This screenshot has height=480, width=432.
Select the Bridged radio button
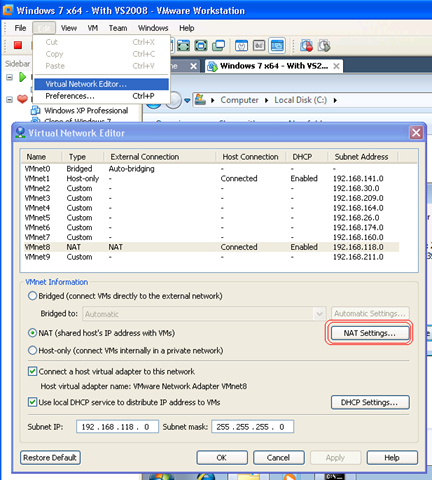point(32,296)
